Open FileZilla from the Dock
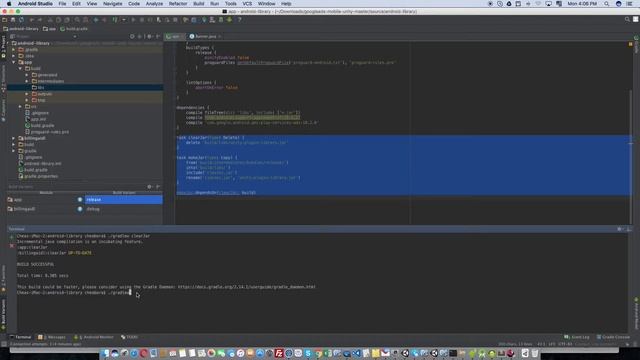Screen dimensions: 640x360 [279, 353]
